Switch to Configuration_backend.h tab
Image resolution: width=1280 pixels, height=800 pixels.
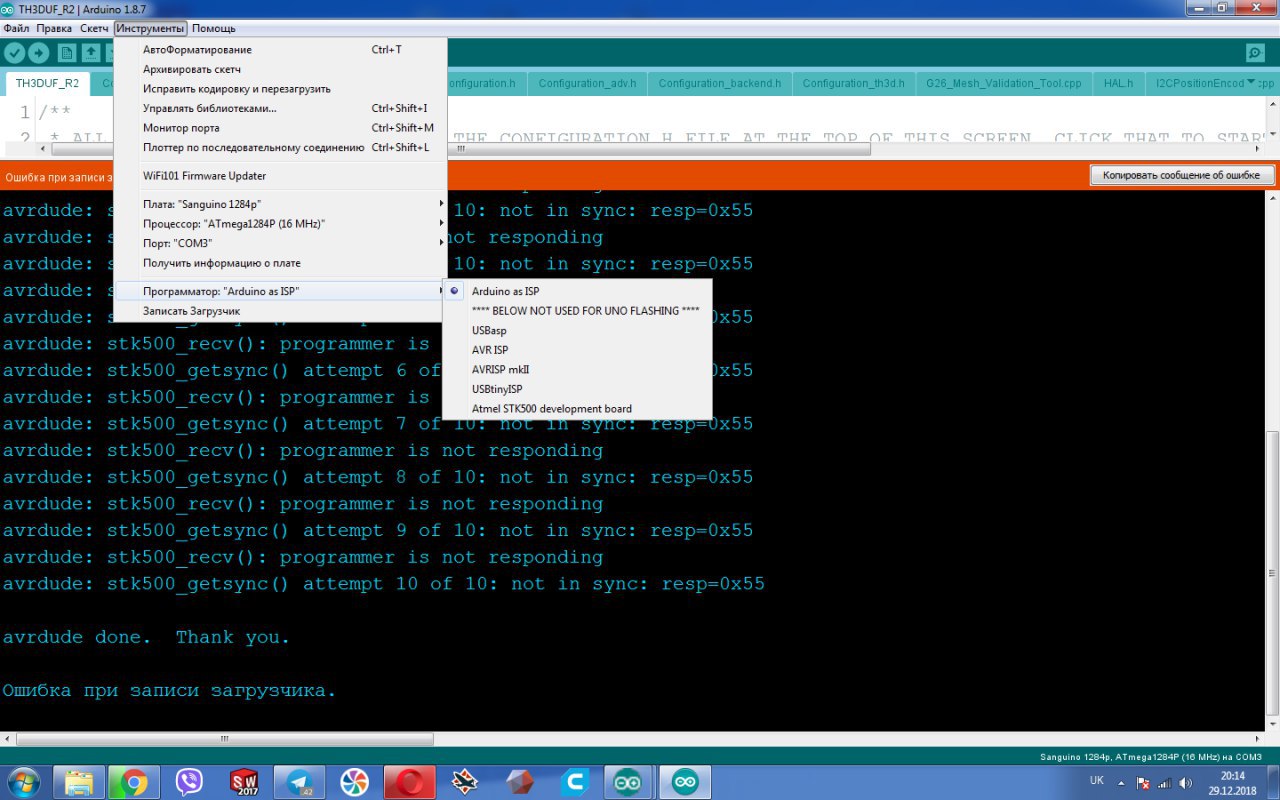720,83
